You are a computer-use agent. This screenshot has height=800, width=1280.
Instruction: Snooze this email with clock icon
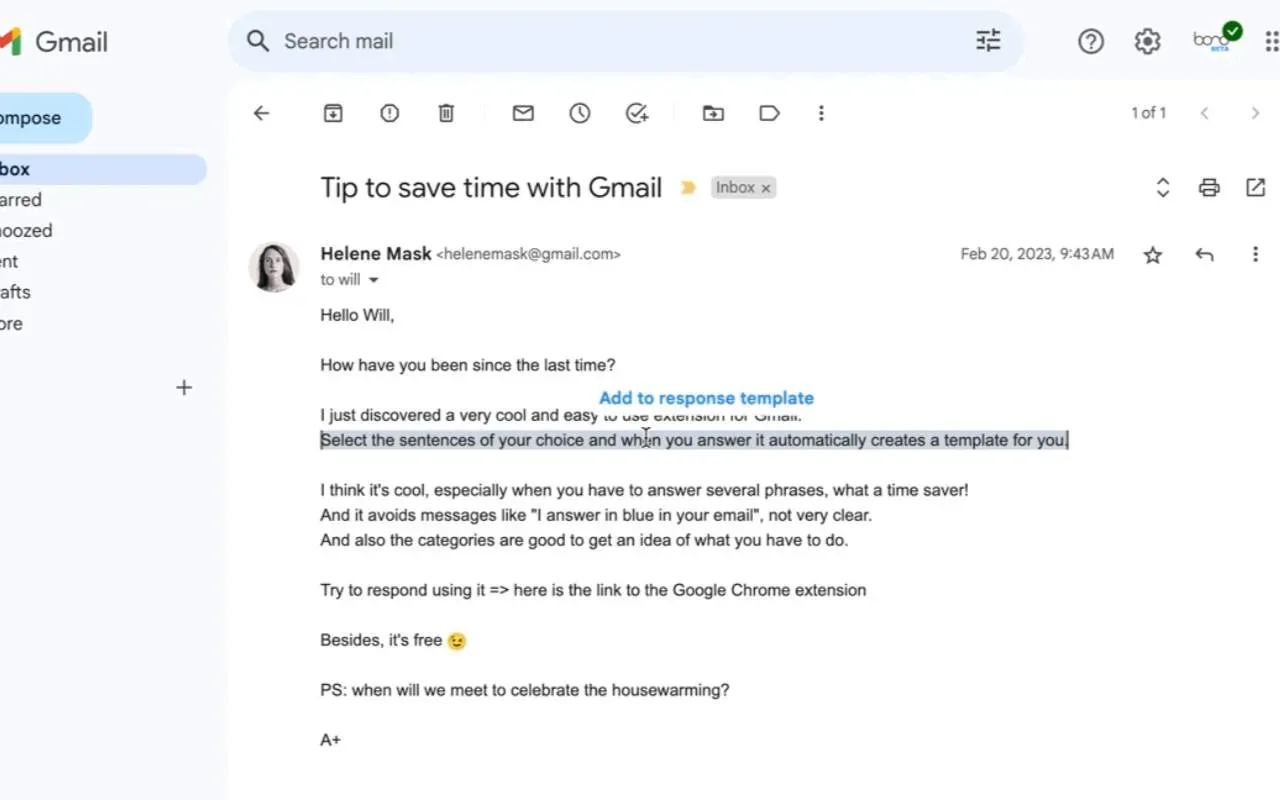click(x=580, y=114)
